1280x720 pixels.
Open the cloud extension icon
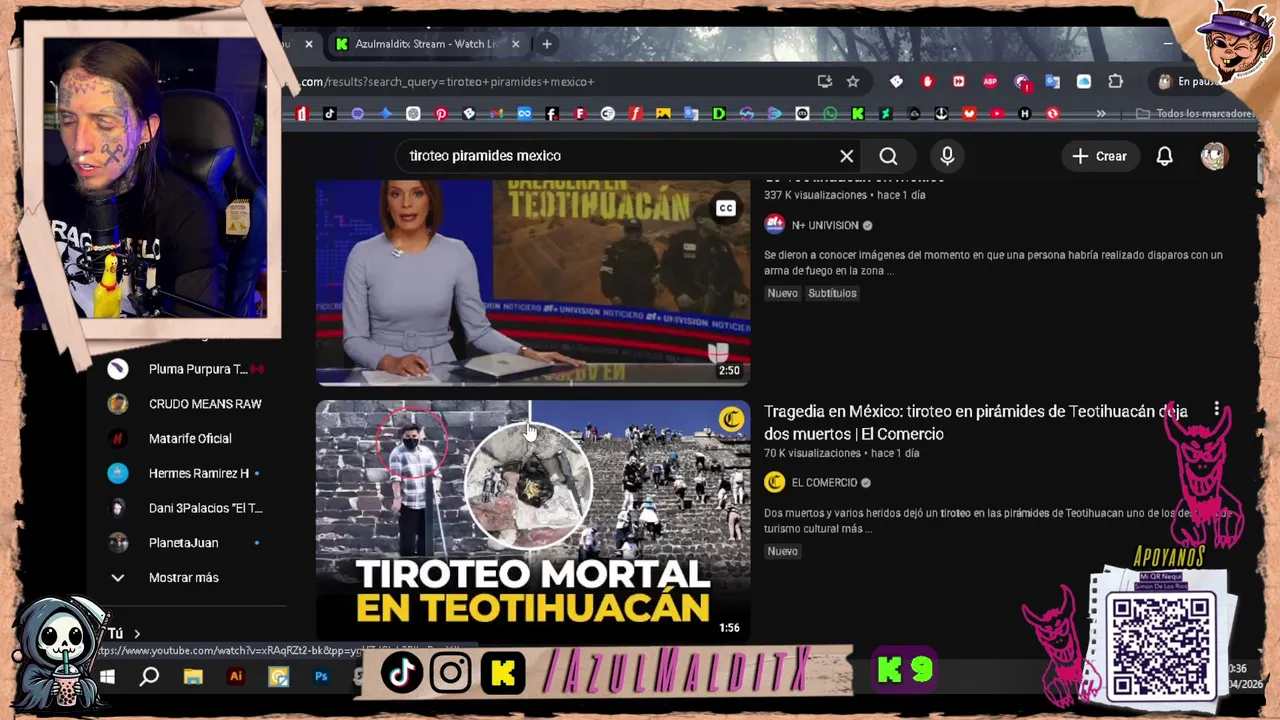pos(1084,82)
